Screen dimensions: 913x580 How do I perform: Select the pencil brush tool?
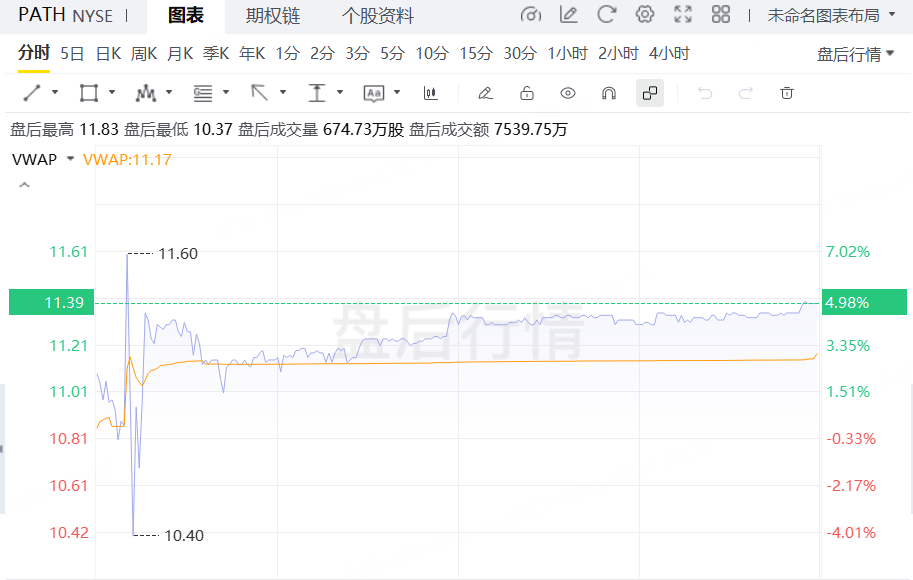(485, 93)
